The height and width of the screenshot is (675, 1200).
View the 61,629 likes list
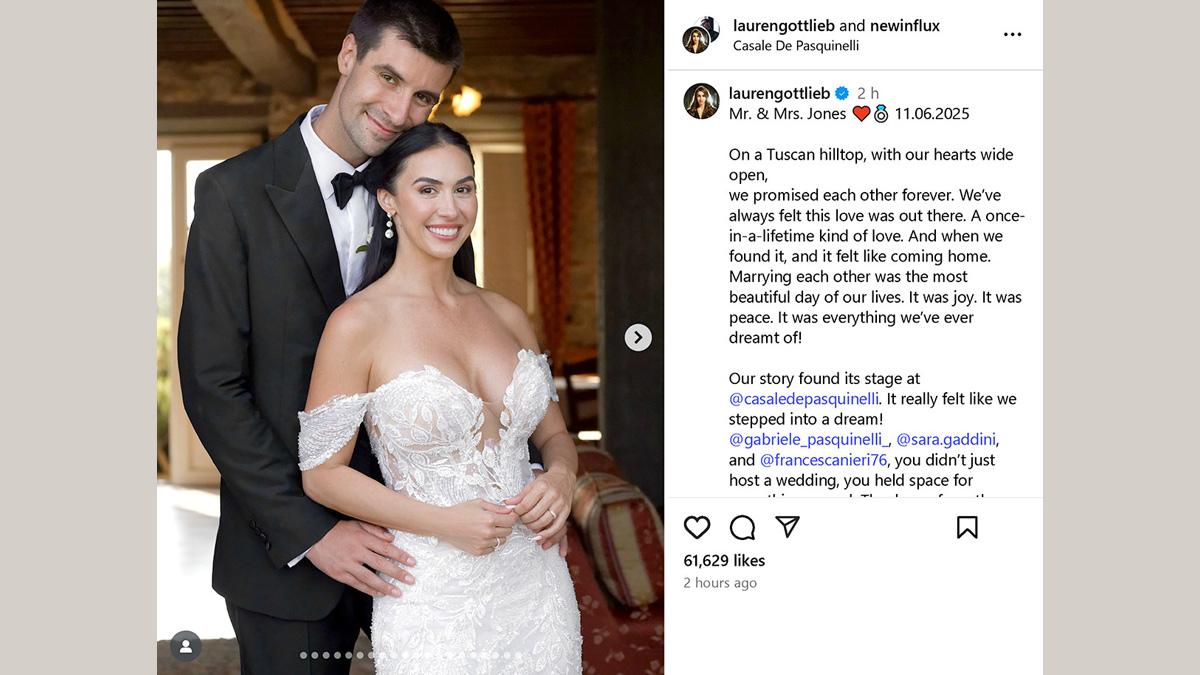pos(724,561)
